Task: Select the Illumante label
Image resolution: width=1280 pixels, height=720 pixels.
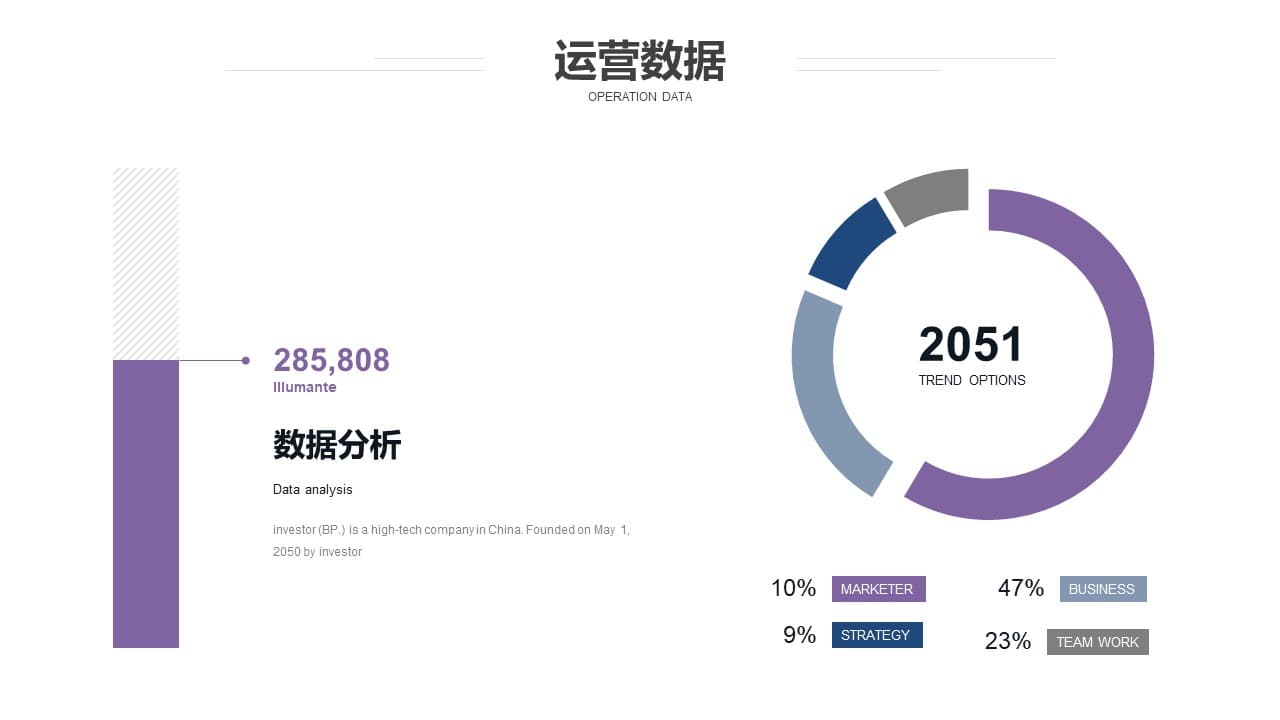Action: (x=305, y=387)
